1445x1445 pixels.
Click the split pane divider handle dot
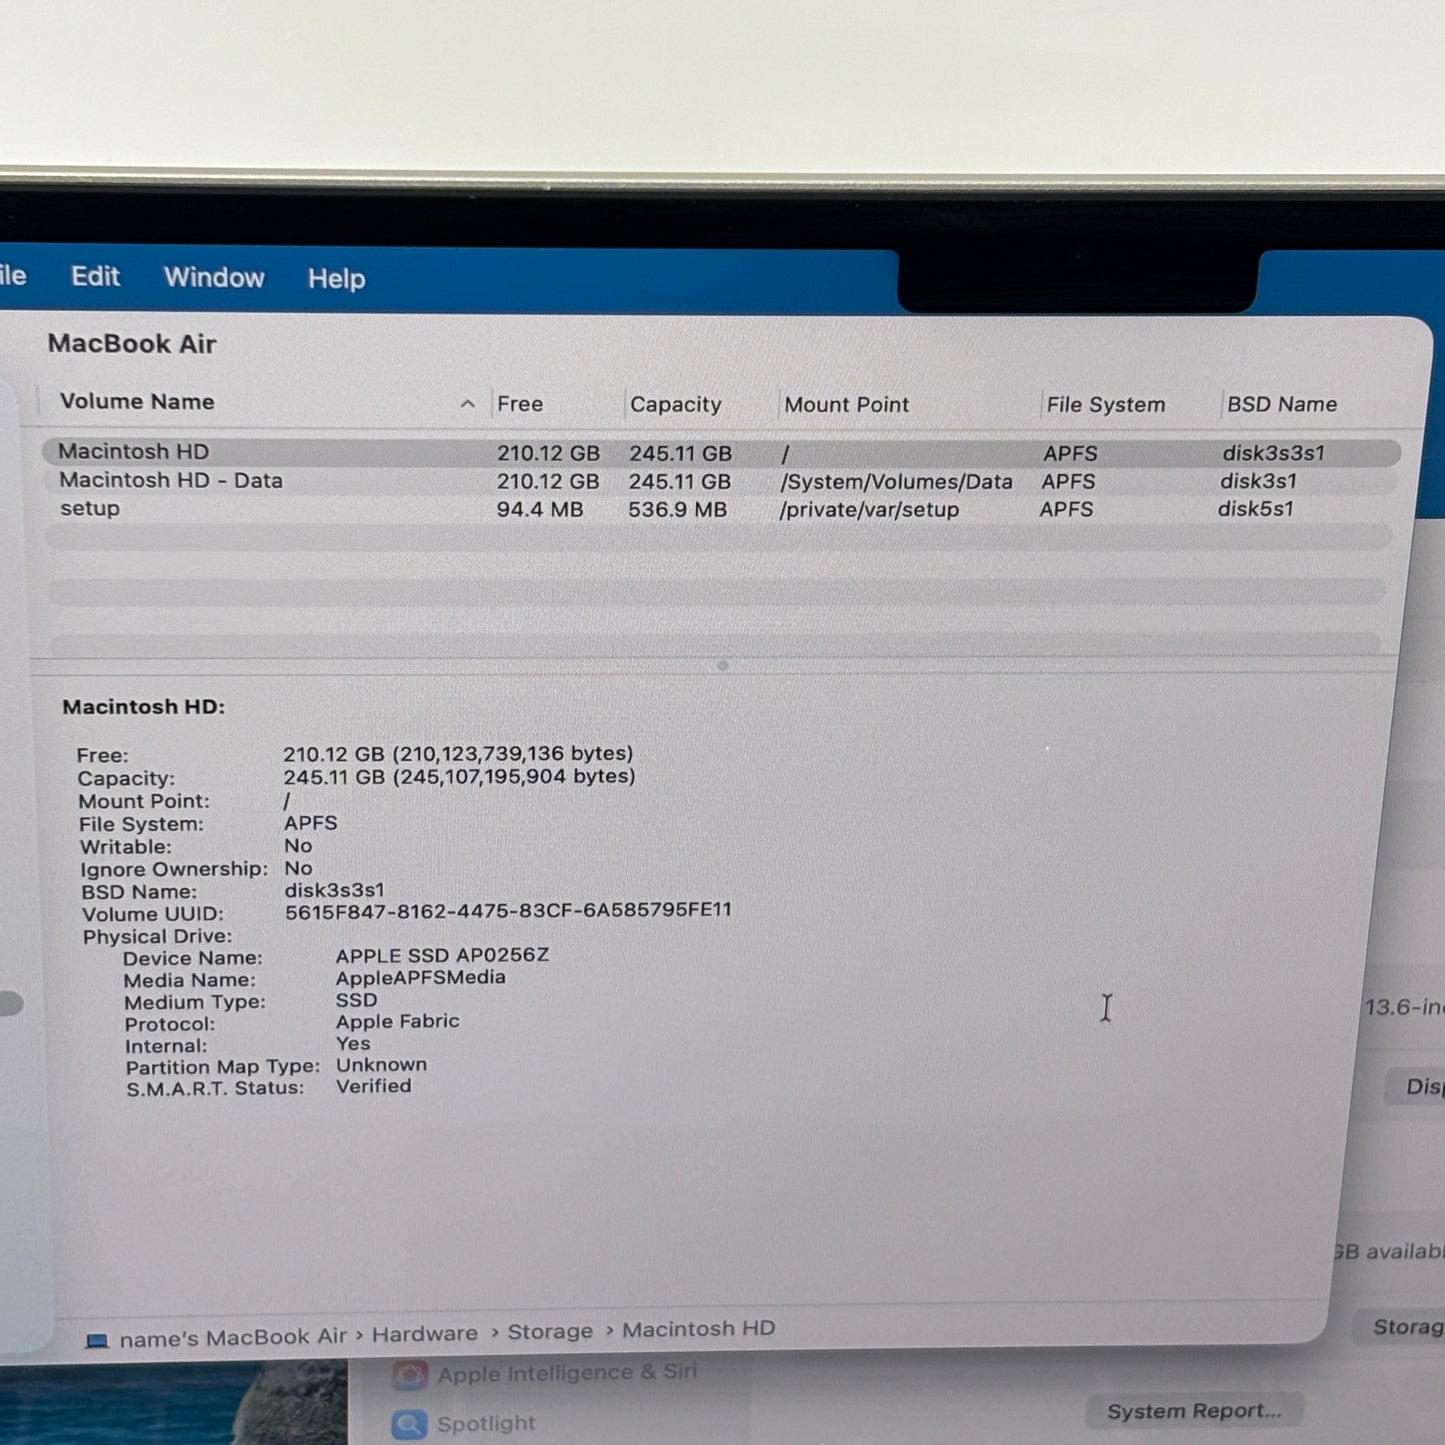(723, 665)
